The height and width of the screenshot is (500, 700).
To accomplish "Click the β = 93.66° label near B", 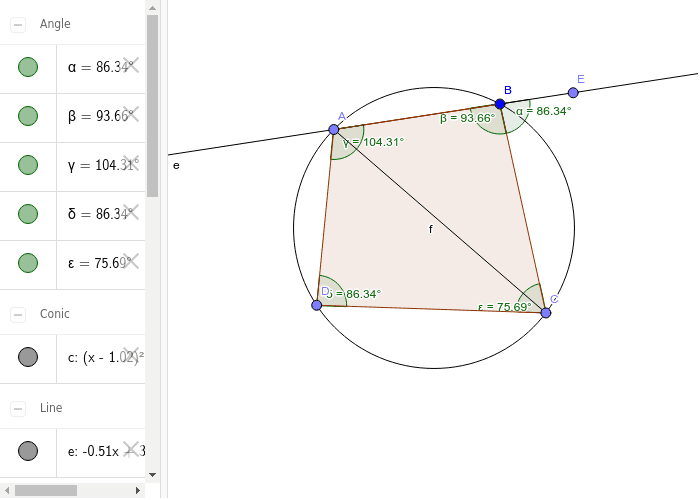I will coord(467,118).
